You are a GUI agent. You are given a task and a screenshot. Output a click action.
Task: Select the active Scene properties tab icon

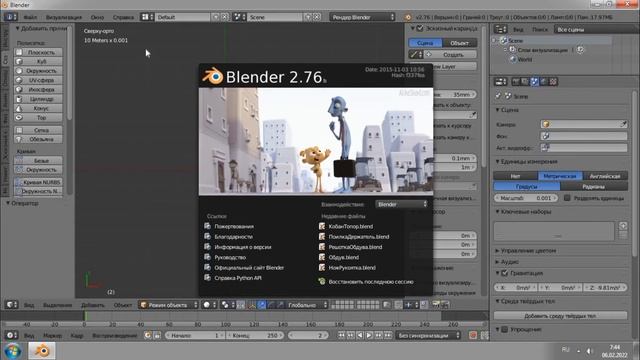534,82
